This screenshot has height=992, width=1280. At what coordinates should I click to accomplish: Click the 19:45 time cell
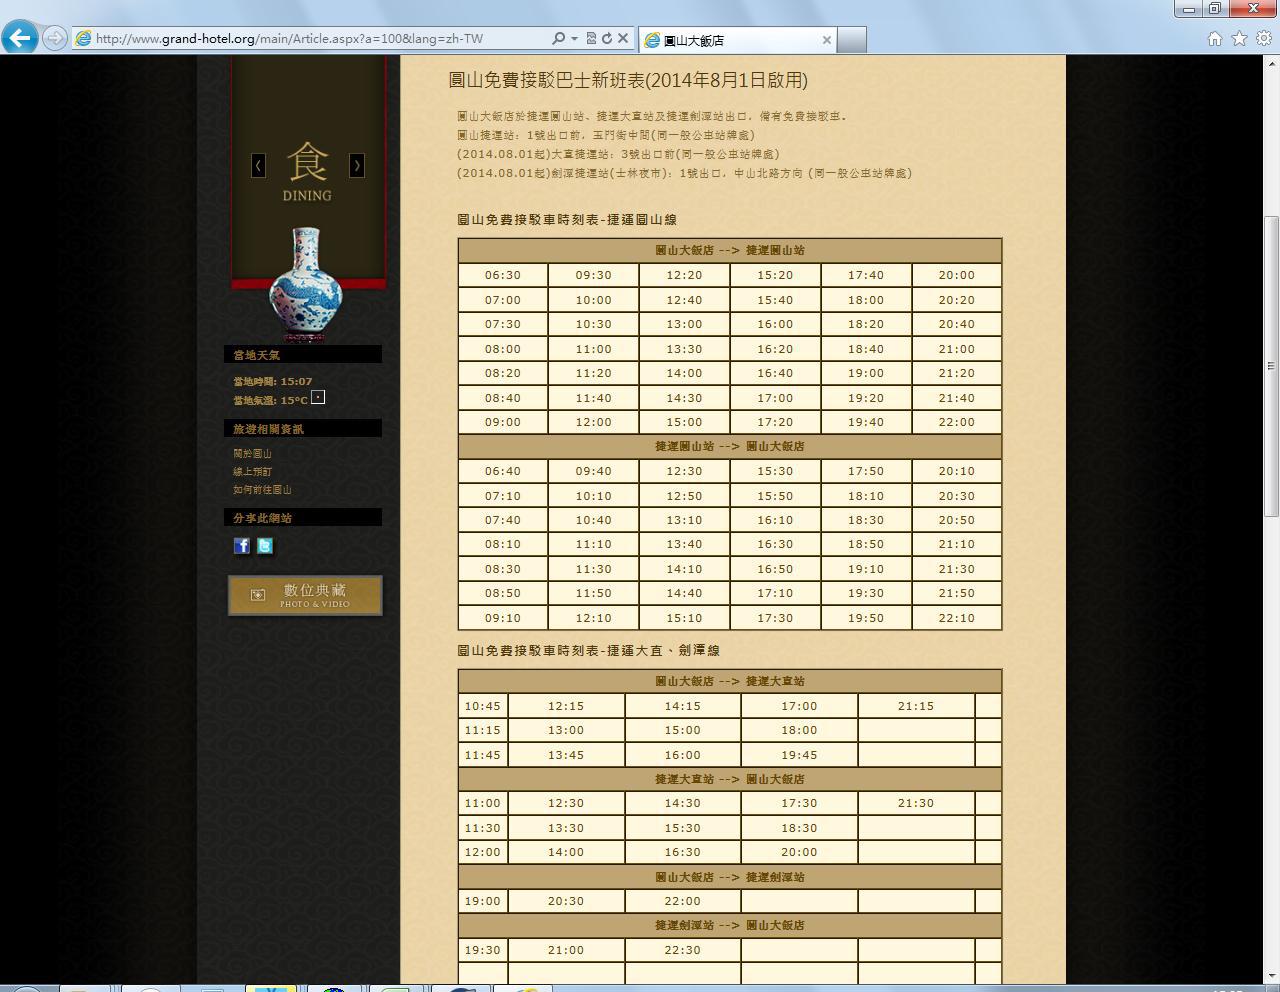[799, 755]
